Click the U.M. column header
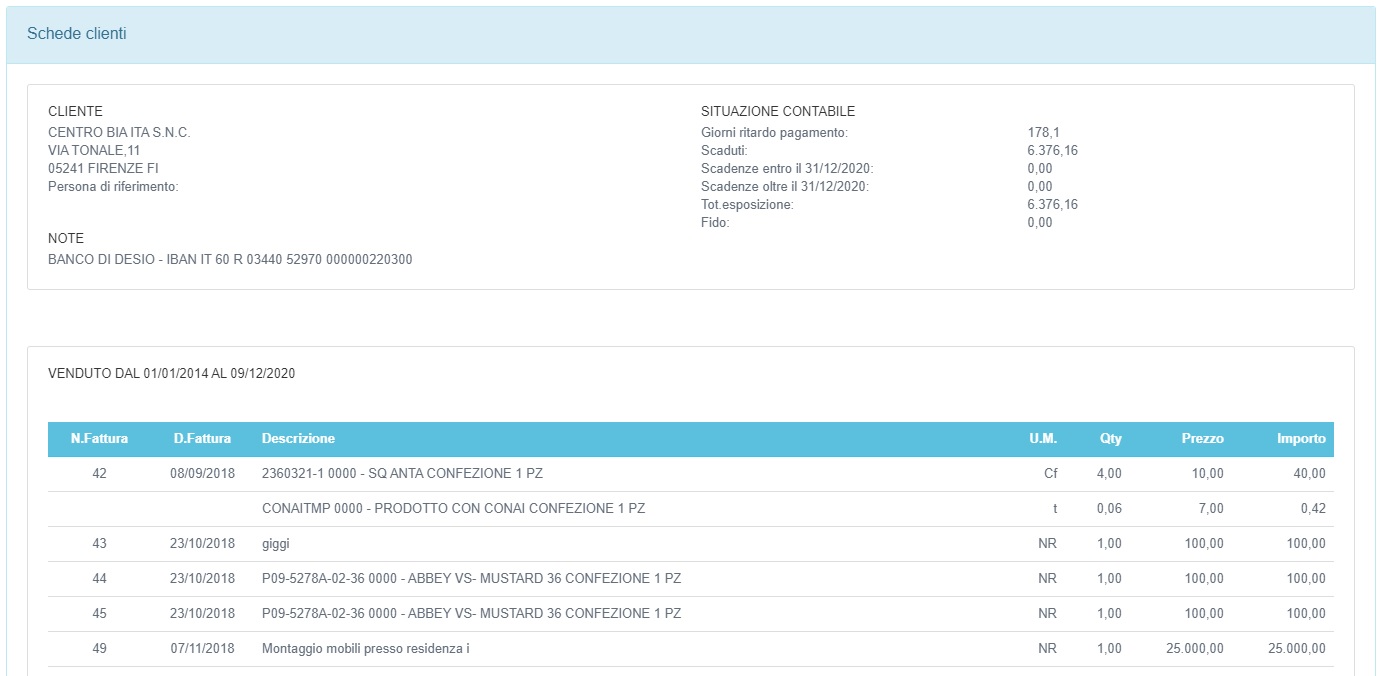 (1043, 439)
